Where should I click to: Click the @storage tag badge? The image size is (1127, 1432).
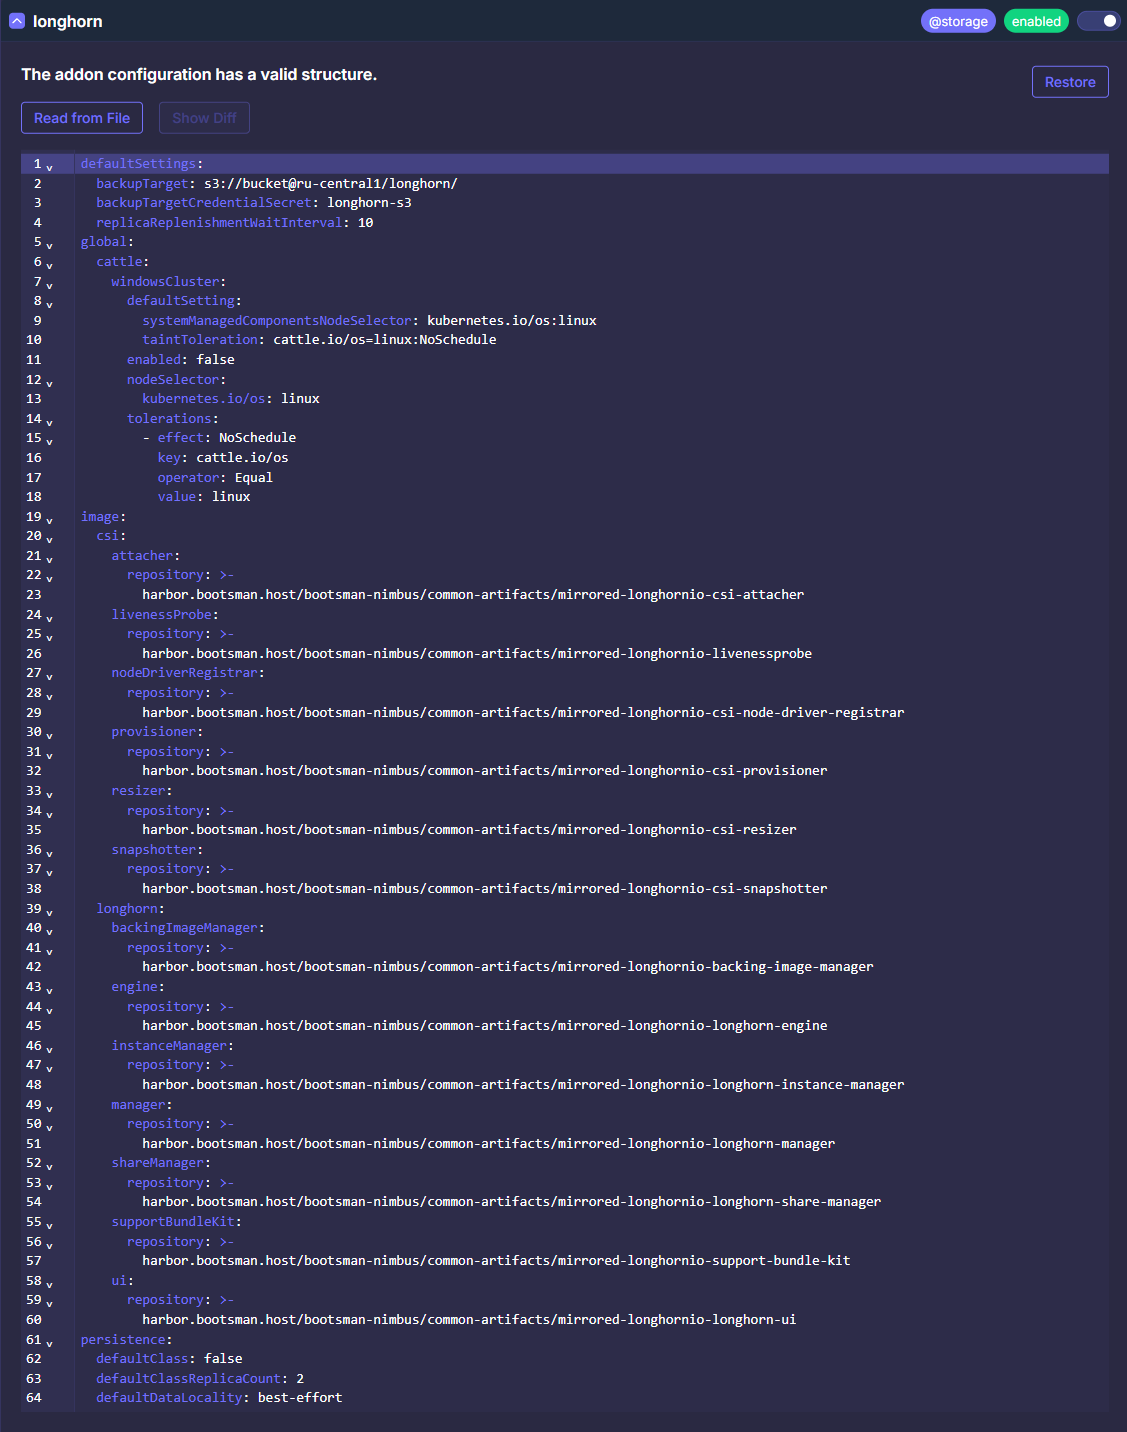click(957, 21)
